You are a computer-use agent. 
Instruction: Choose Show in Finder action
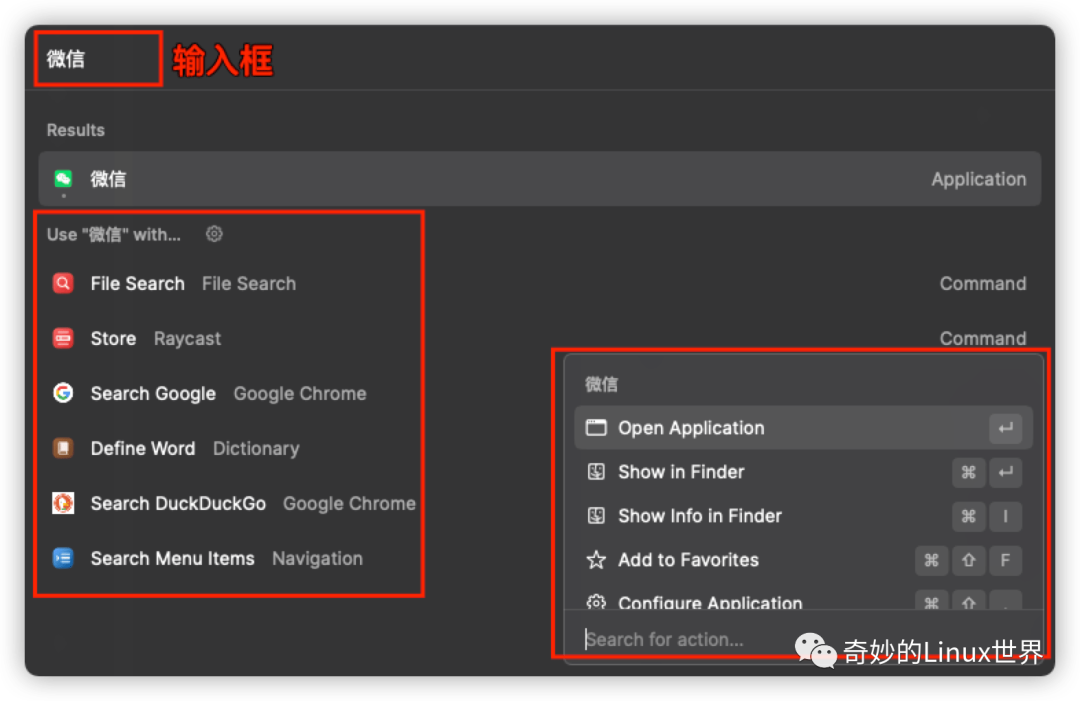tap(803, 472)
